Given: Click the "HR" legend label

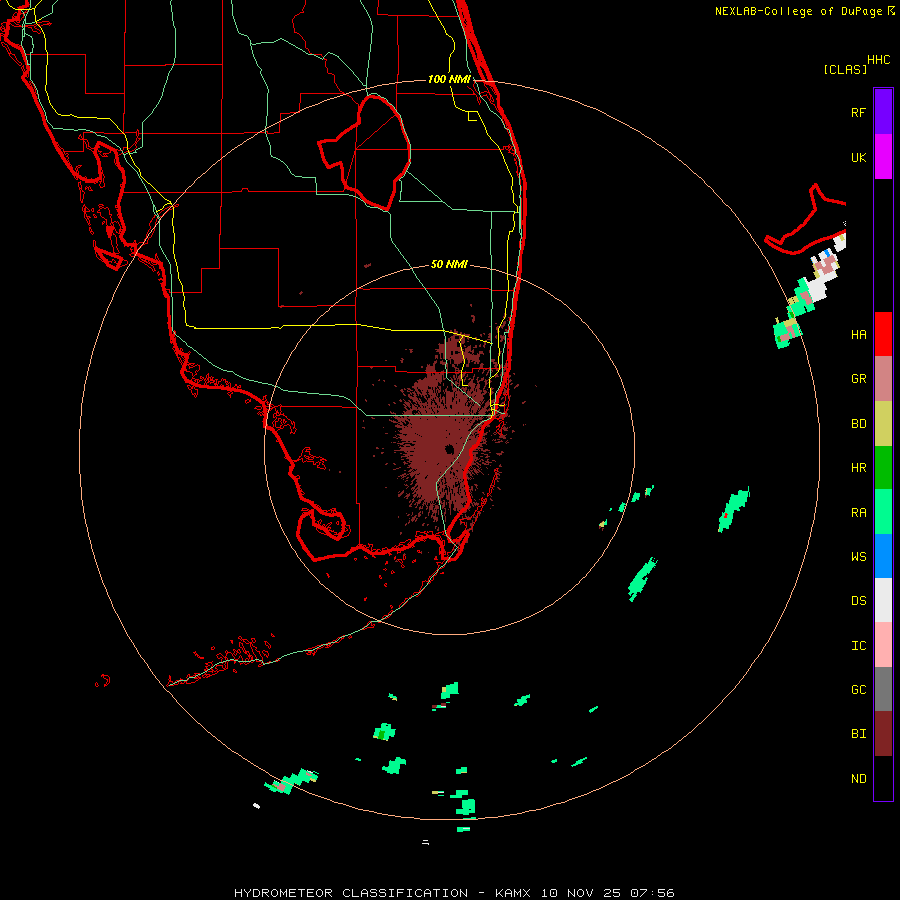Looking at the screenshot, I should click(858, 468).
